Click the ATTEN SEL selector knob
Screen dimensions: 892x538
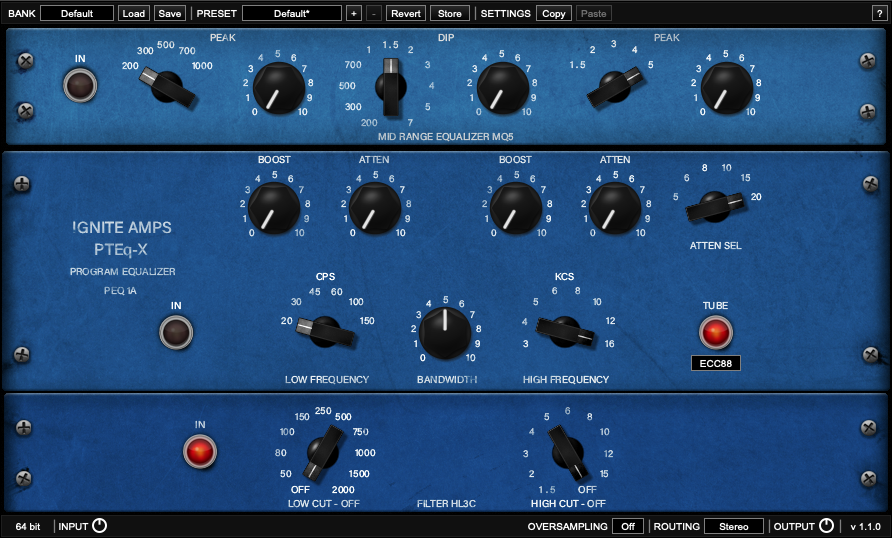[715, 207]
